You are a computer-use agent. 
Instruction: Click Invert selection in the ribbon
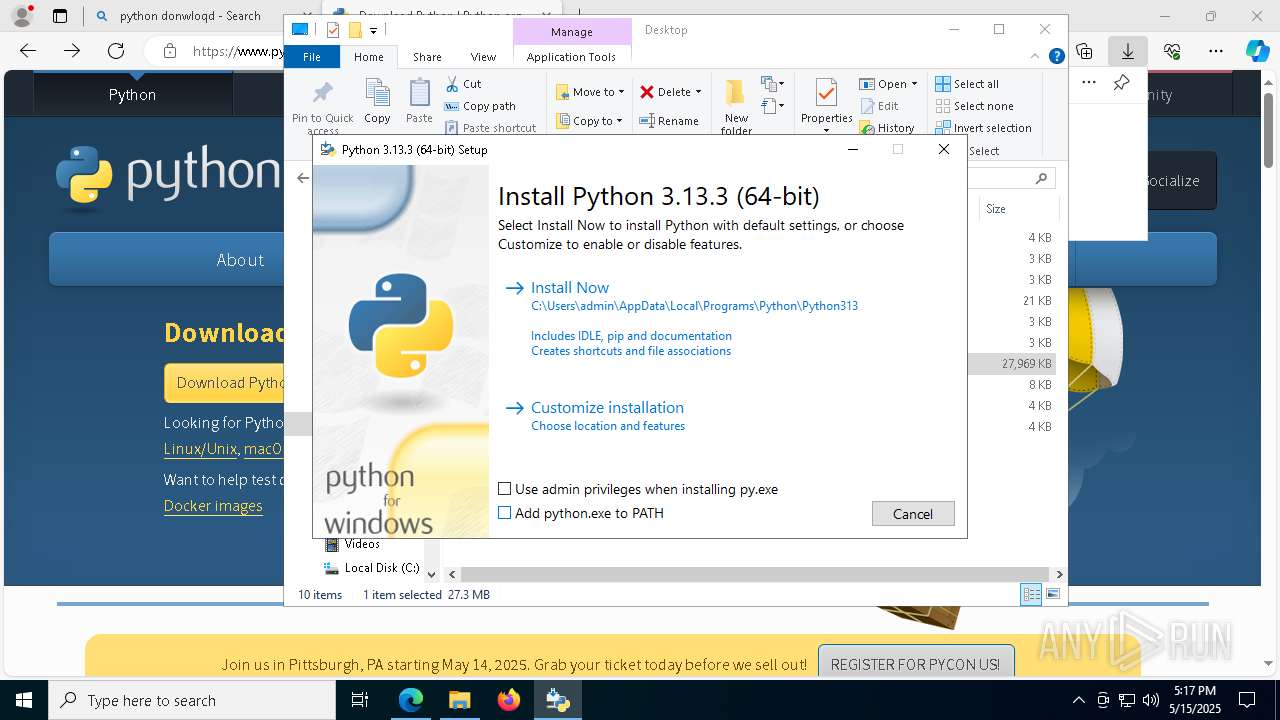984,128
